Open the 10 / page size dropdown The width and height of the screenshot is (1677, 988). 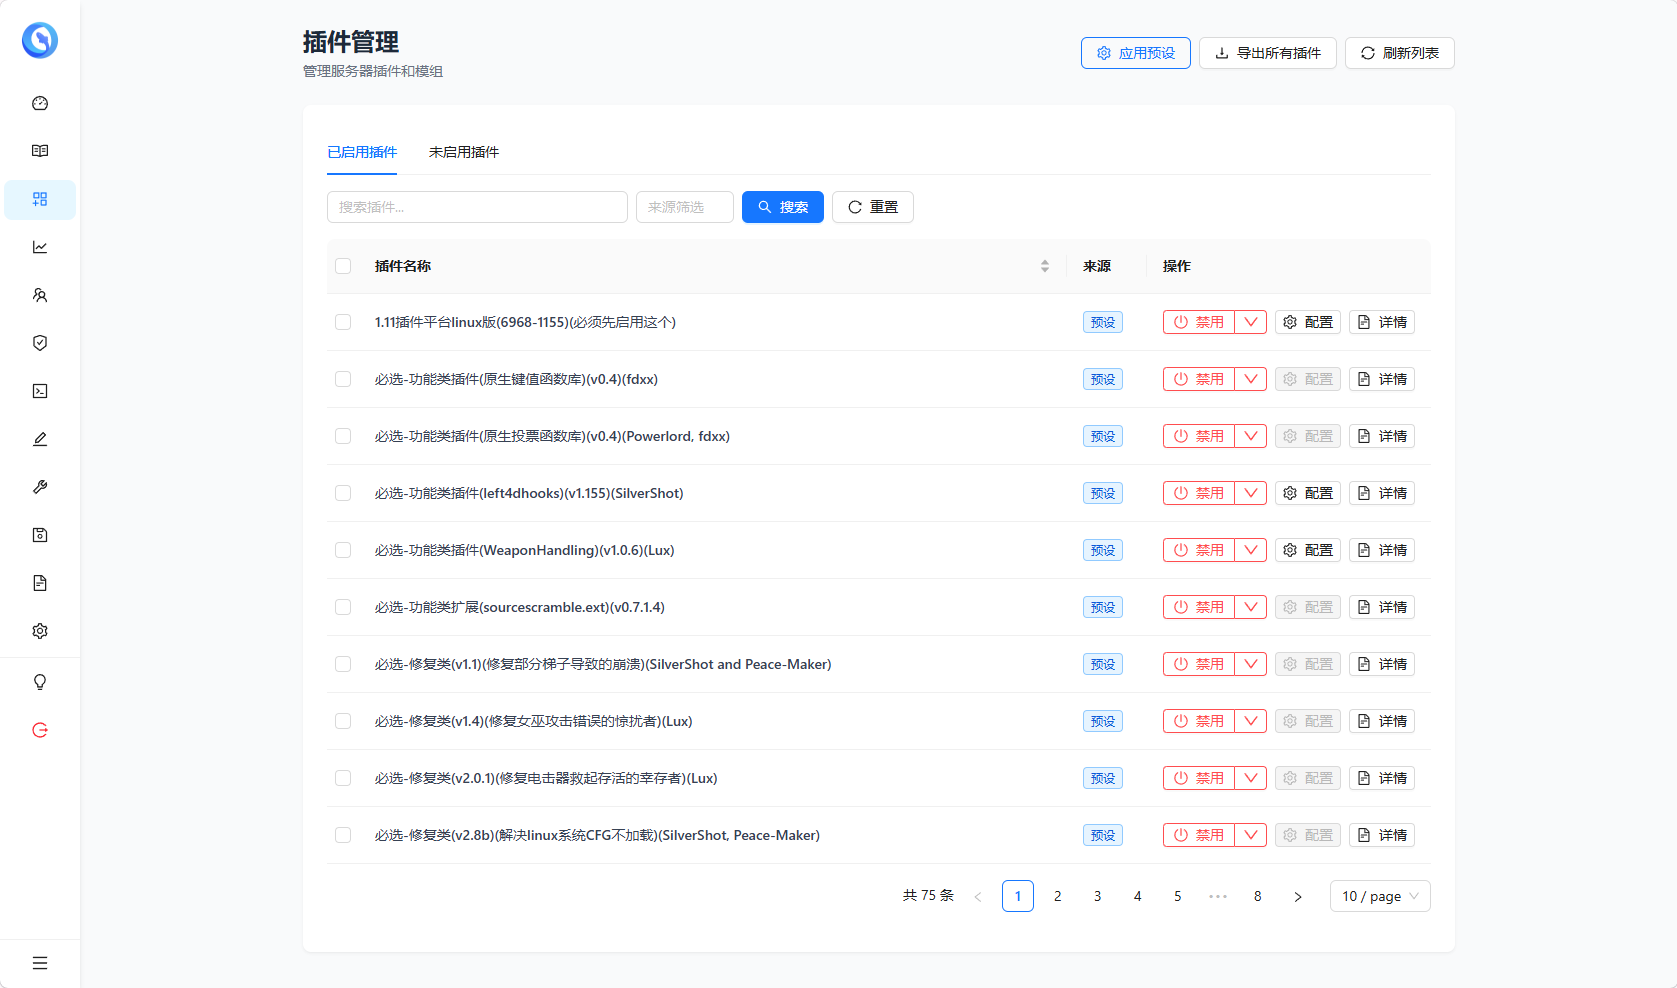coord(1380,896)
